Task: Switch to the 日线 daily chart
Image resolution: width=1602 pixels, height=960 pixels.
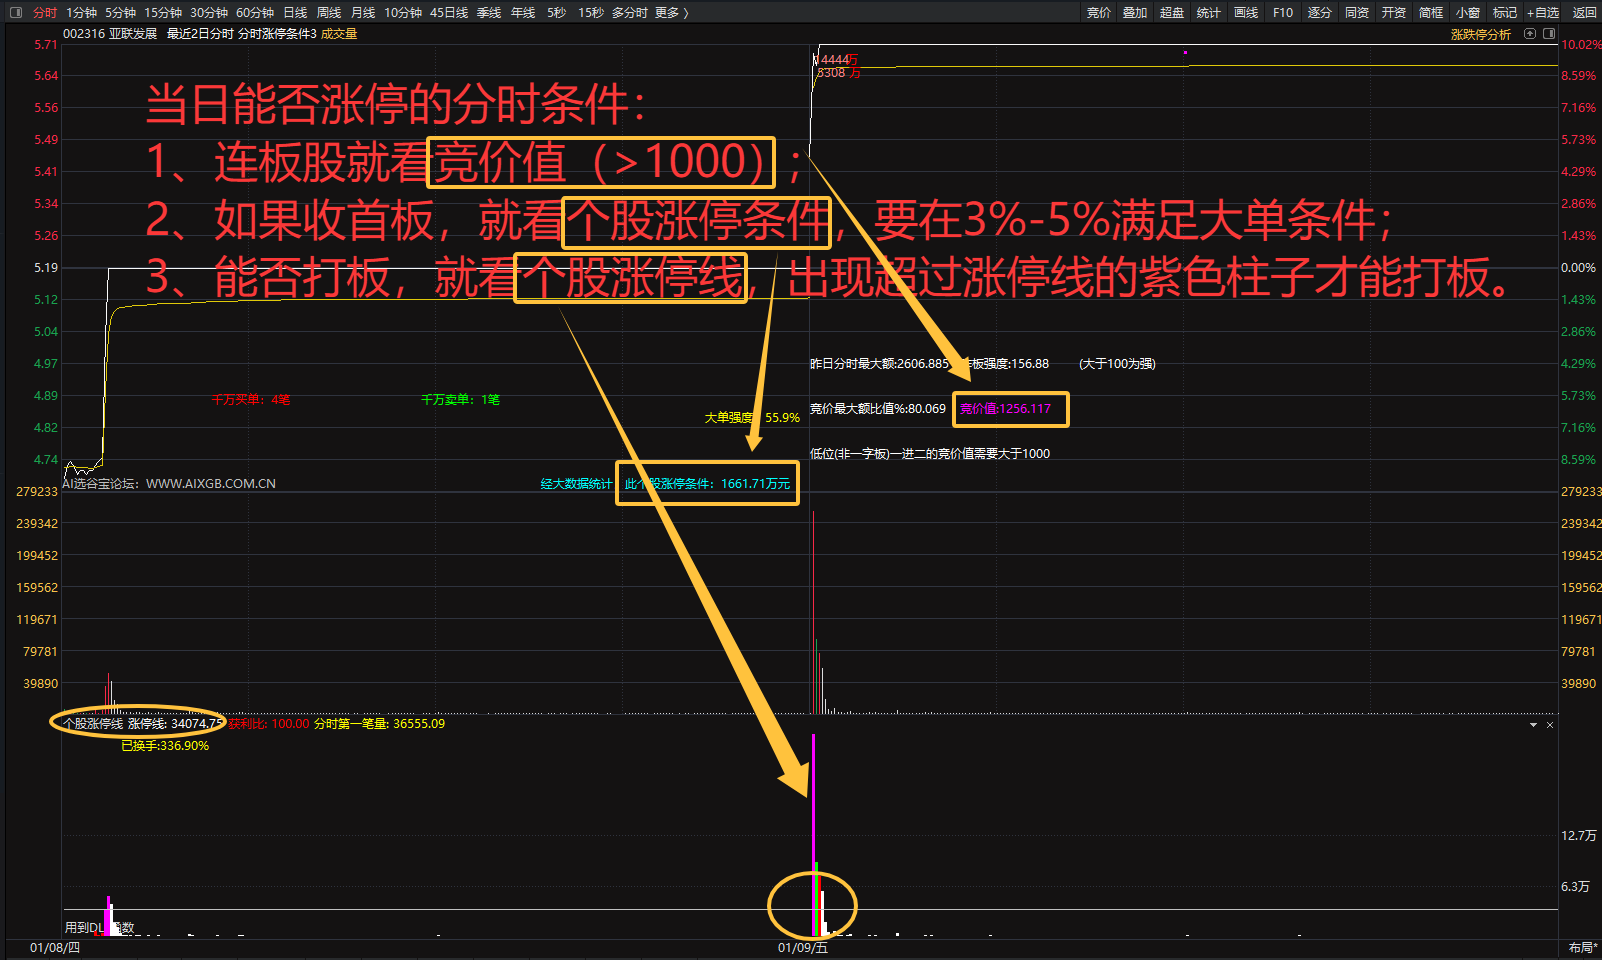Action: click(x=295, y=12)
